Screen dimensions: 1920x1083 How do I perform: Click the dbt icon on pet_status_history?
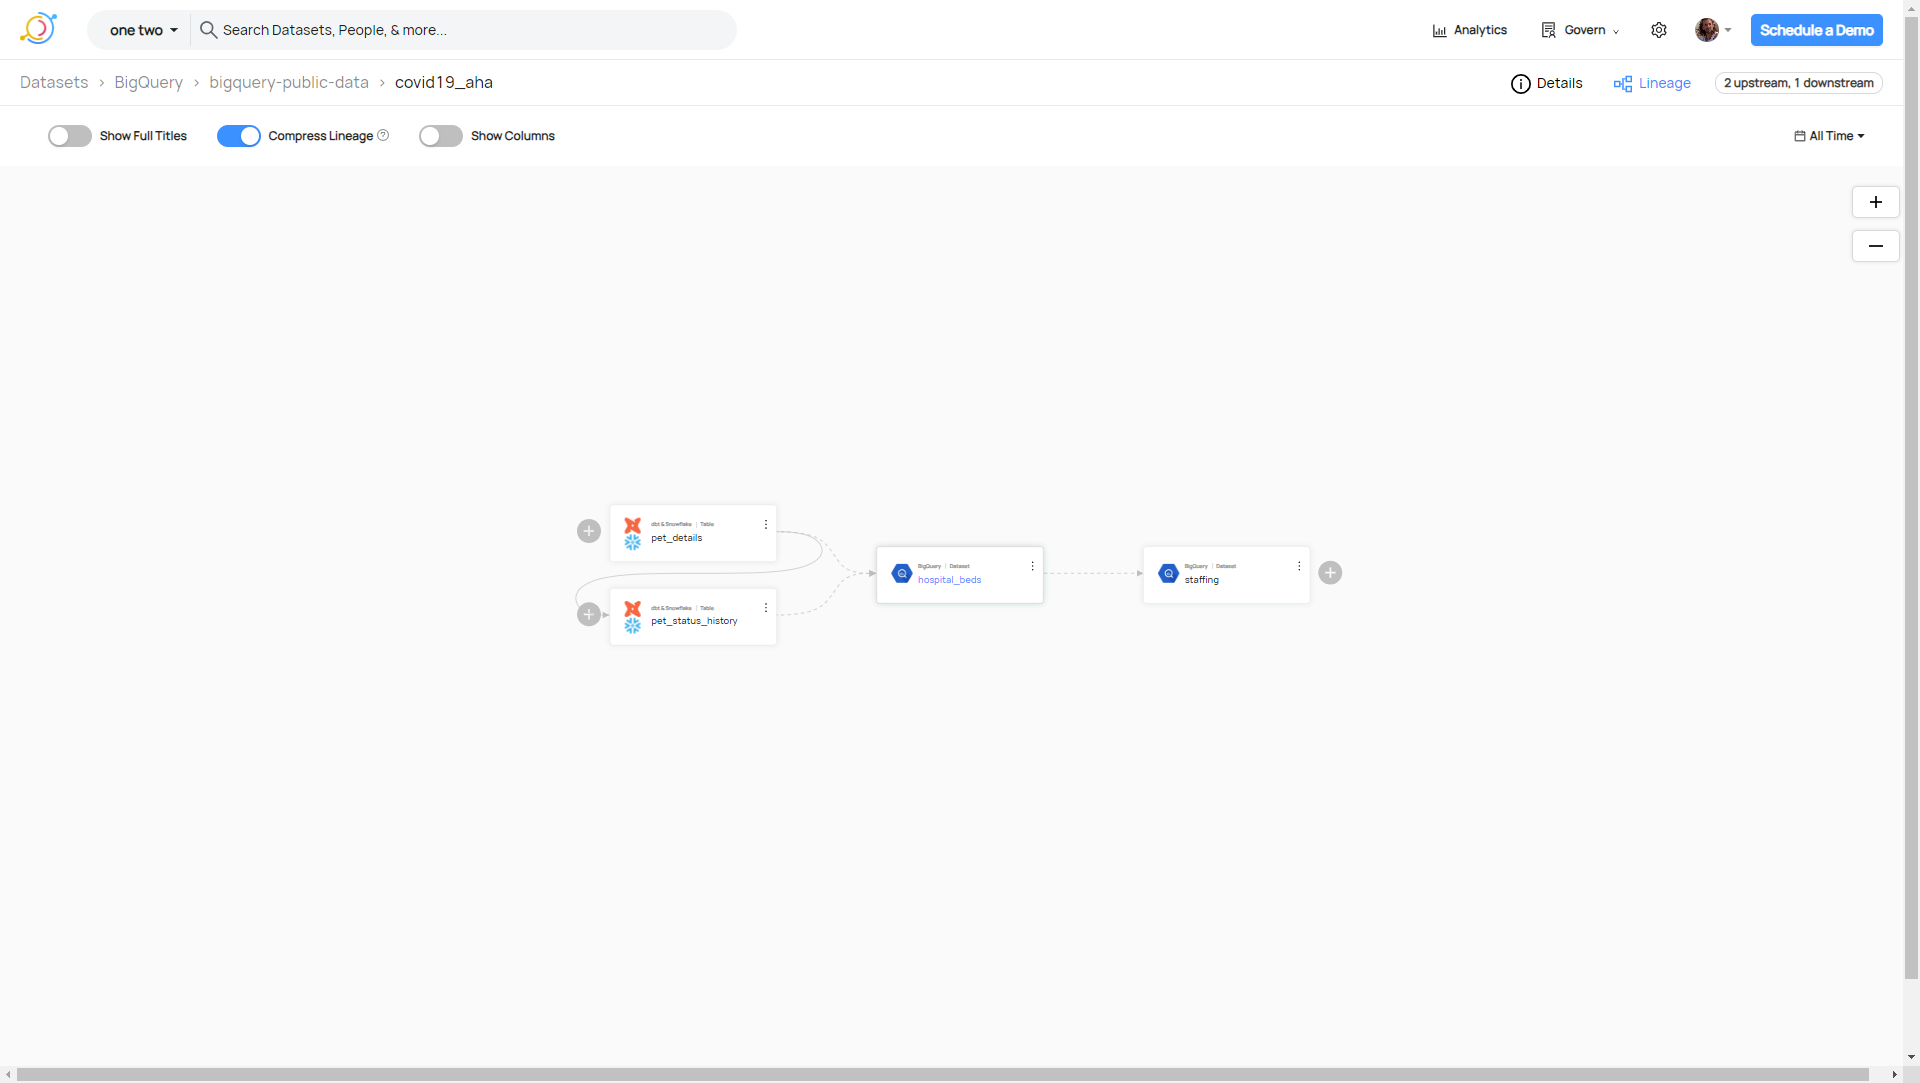click(x=633, y=608)
